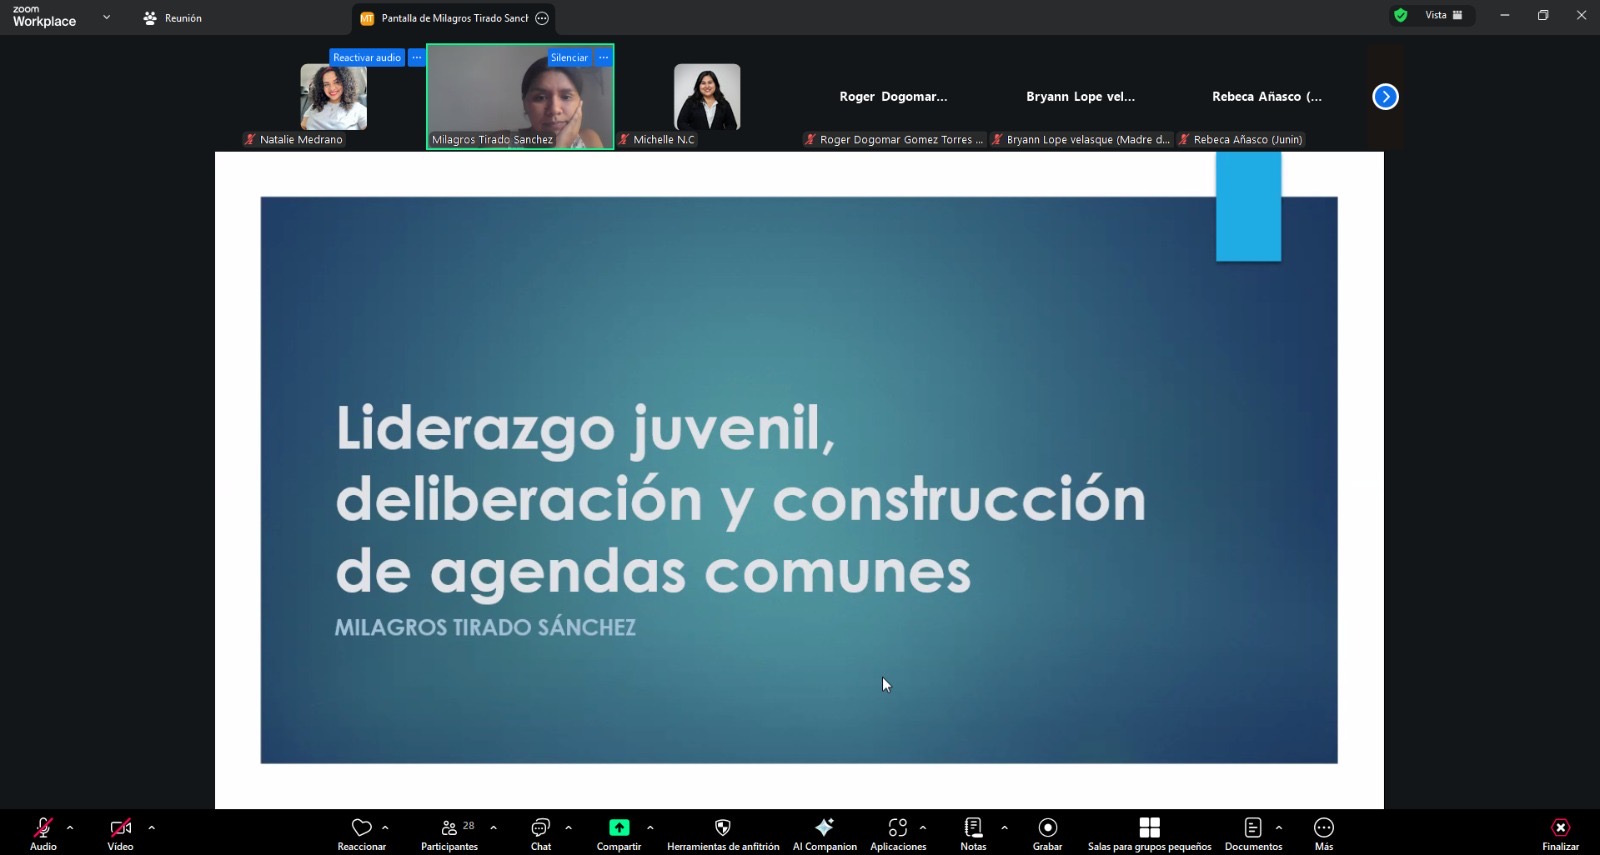Viewport: 1600px width, 855px height.
Task: Click Finalizar to end the meeting
Action: (x=1560, y=832)
